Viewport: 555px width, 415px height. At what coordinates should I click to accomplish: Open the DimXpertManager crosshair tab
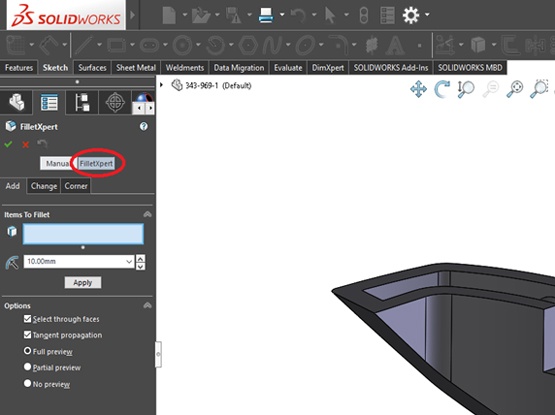[115, 102]
